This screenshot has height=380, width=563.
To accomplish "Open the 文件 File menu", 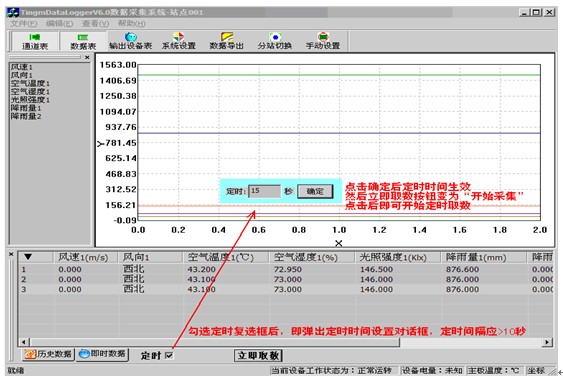I will 23,24.
